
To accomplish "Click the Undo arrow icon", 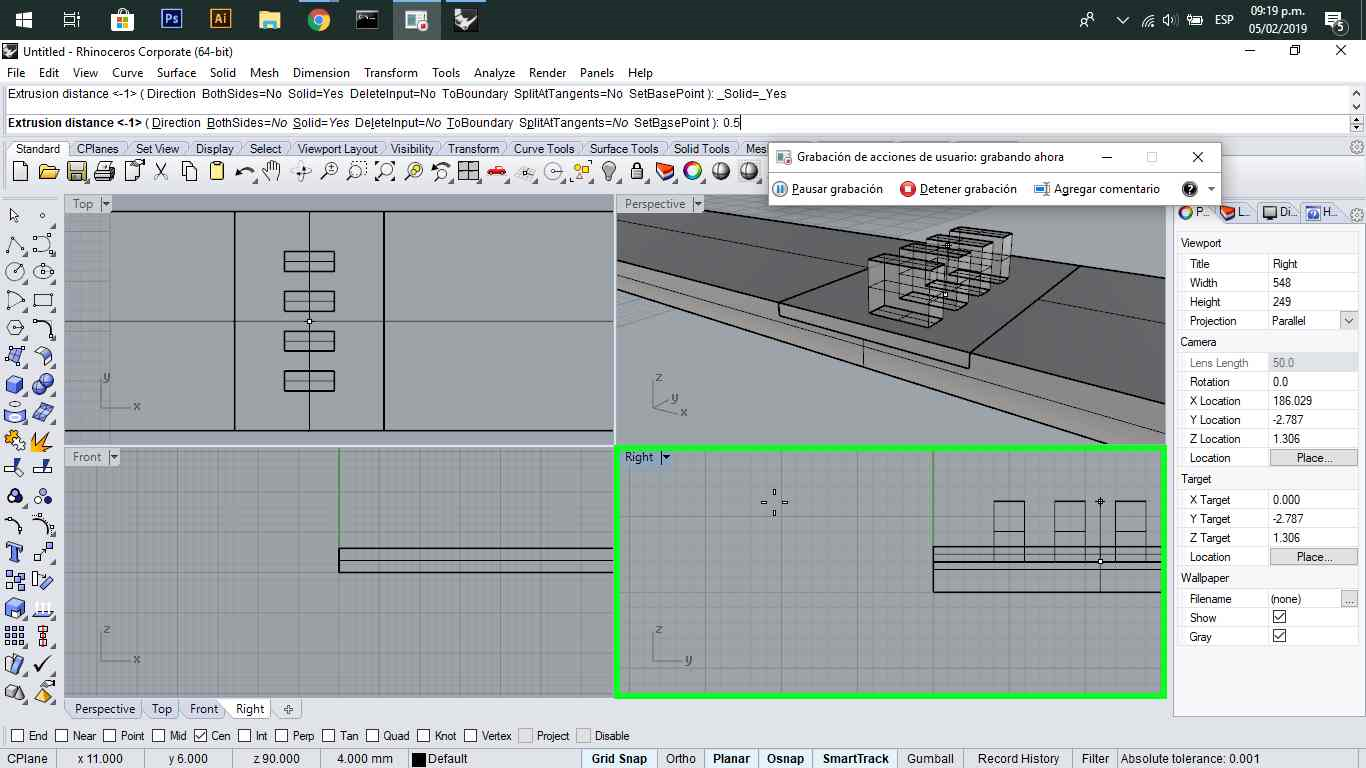I will click(x=244, y=172).
